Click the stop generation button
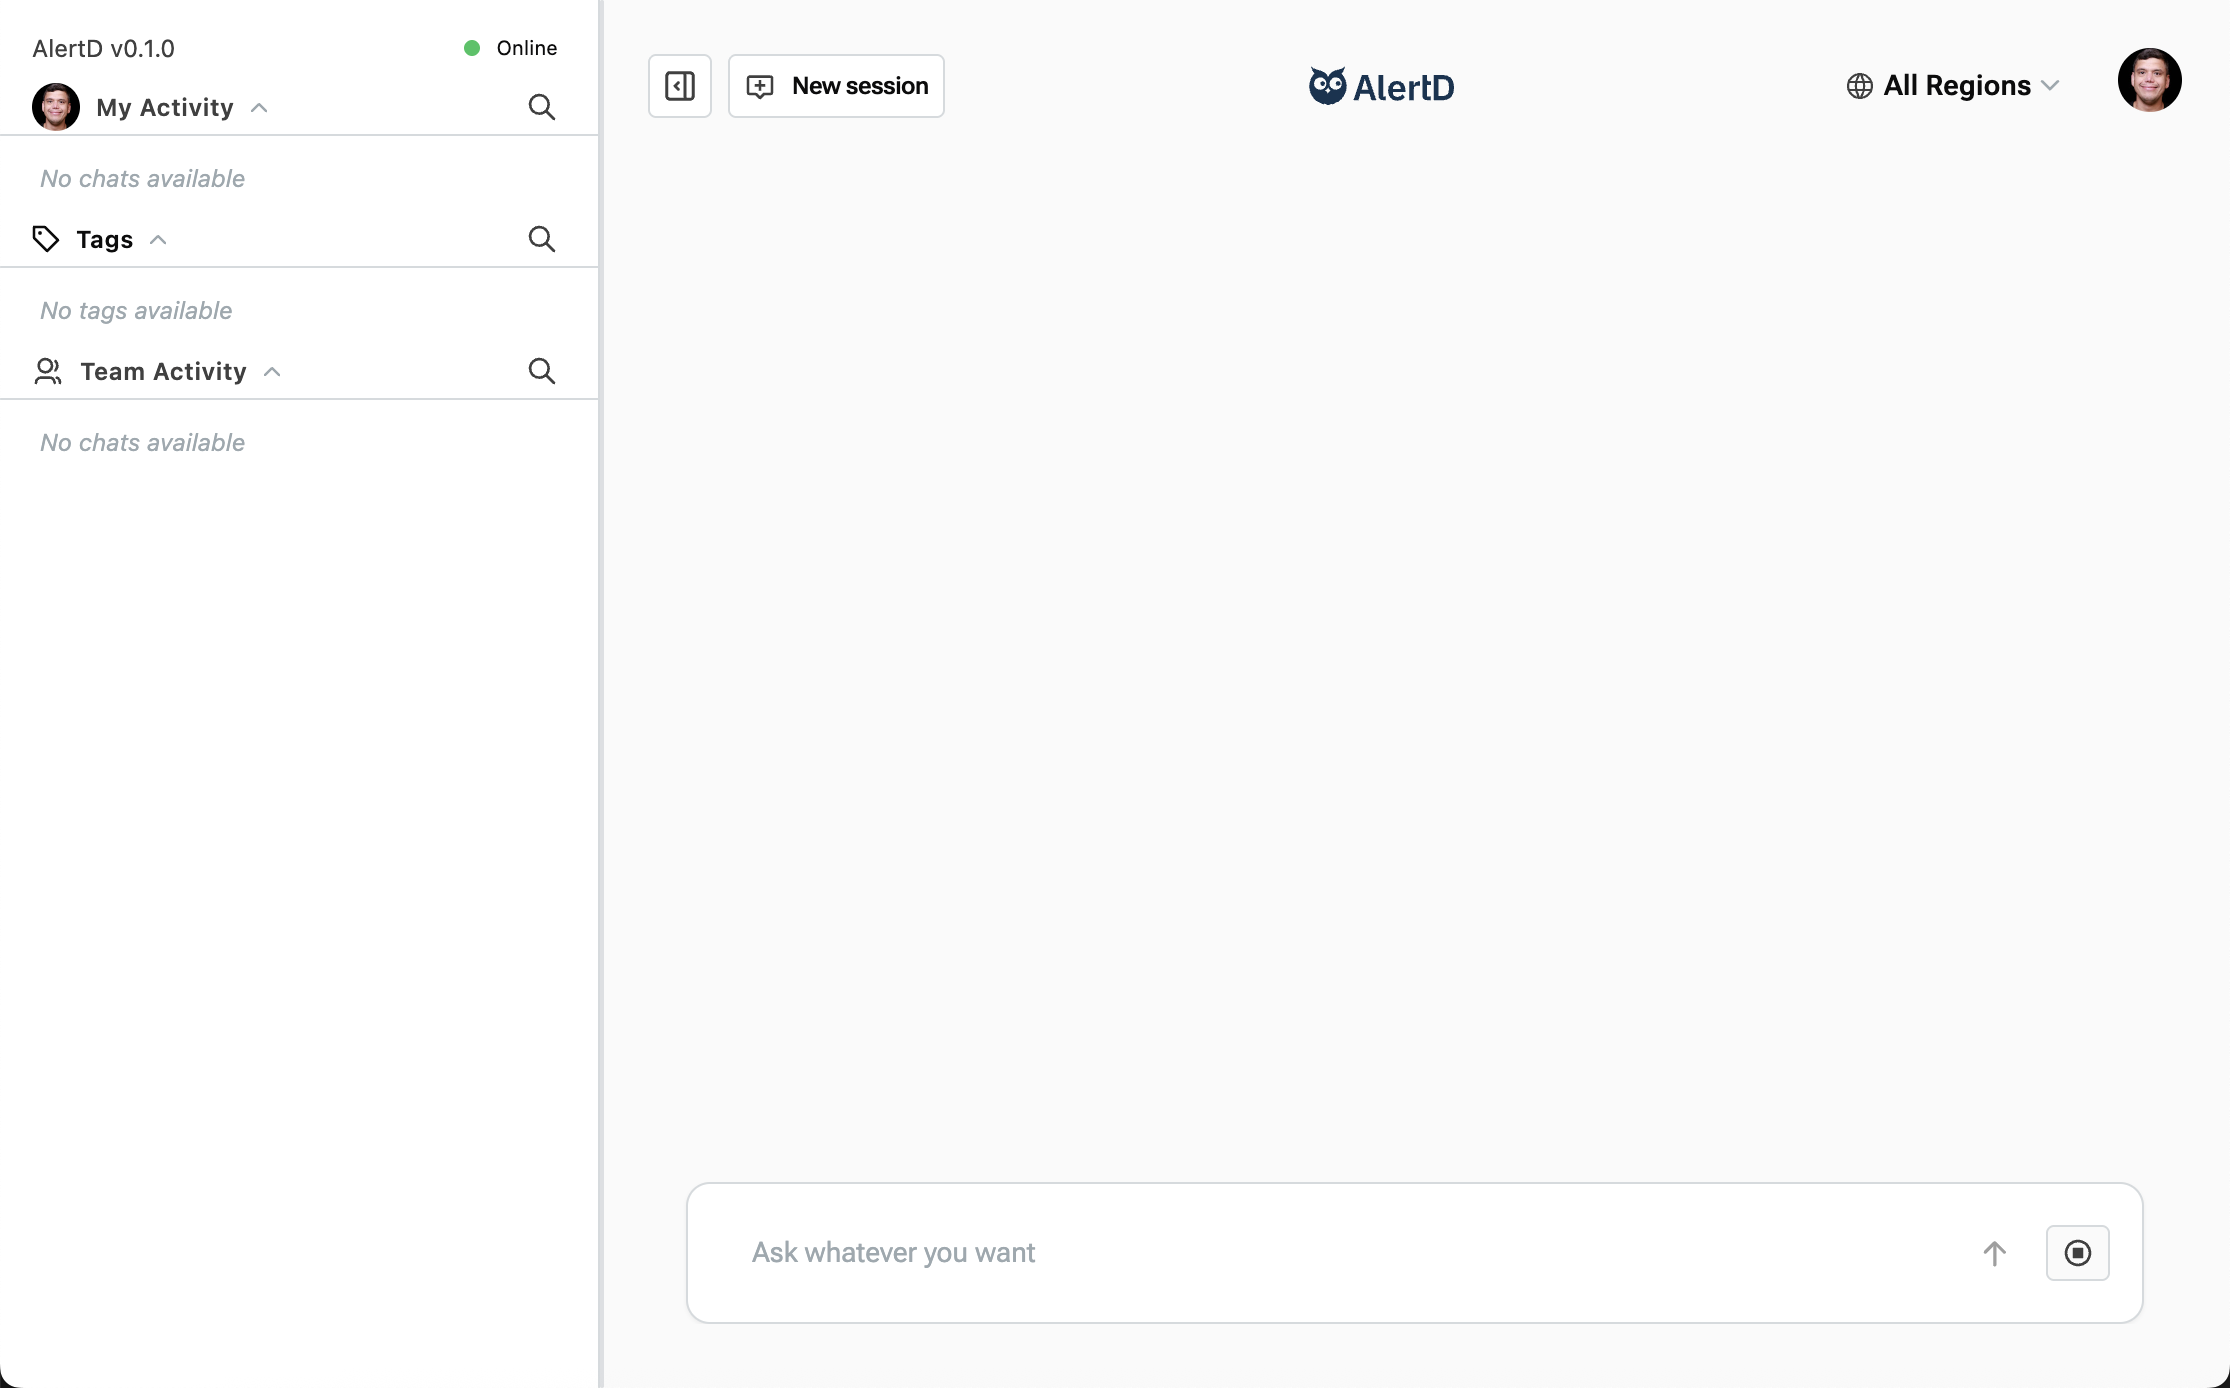This screenshot has height=1388, width=2230. [2078, 1253]
